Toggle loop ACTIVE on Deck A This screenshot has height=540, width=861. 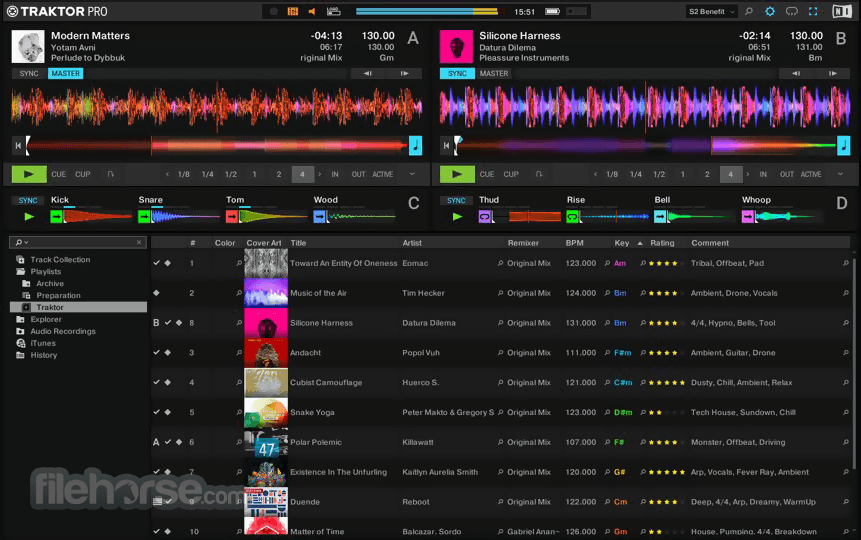tap(383, 174)
